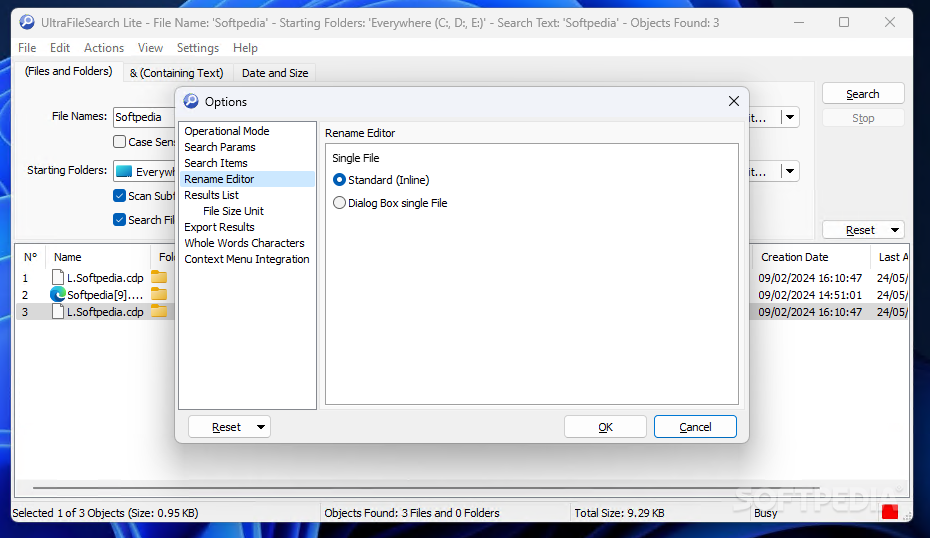Close the Options dialog with X
The image size is (930, 538).
[734, 101]
